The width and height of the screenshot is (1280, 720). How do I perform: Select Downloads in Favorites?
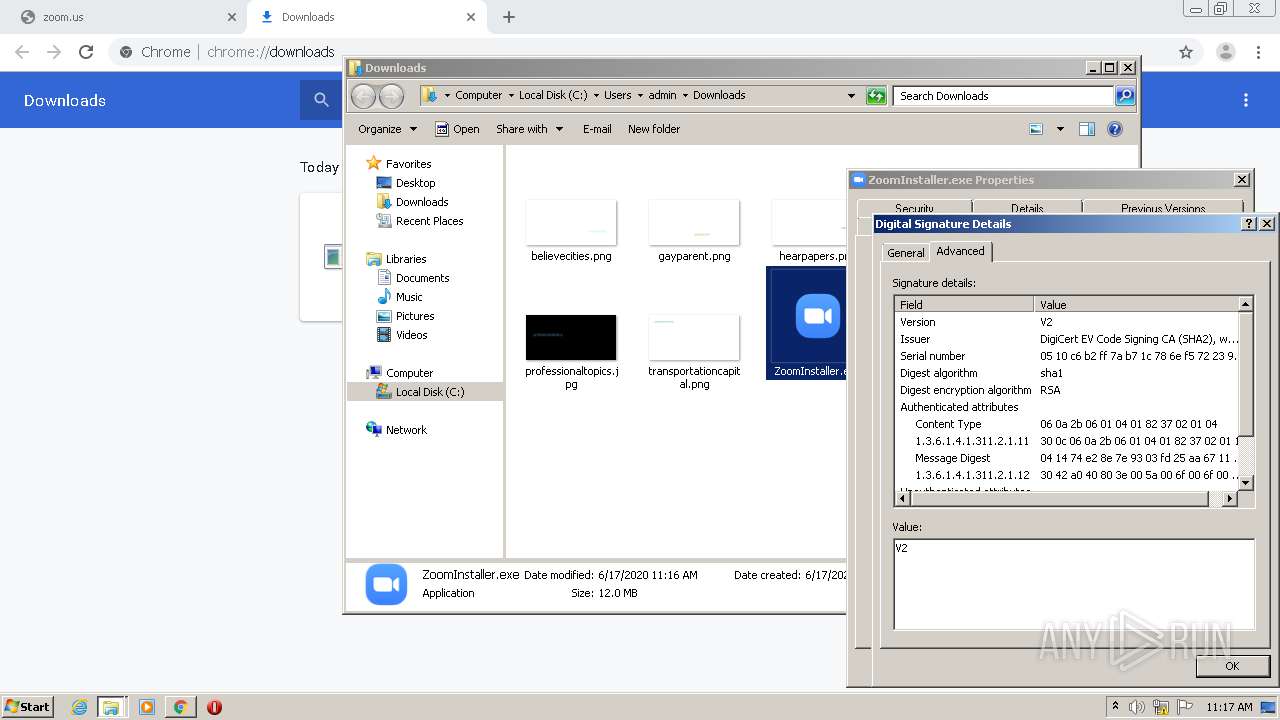coord(421,202)
